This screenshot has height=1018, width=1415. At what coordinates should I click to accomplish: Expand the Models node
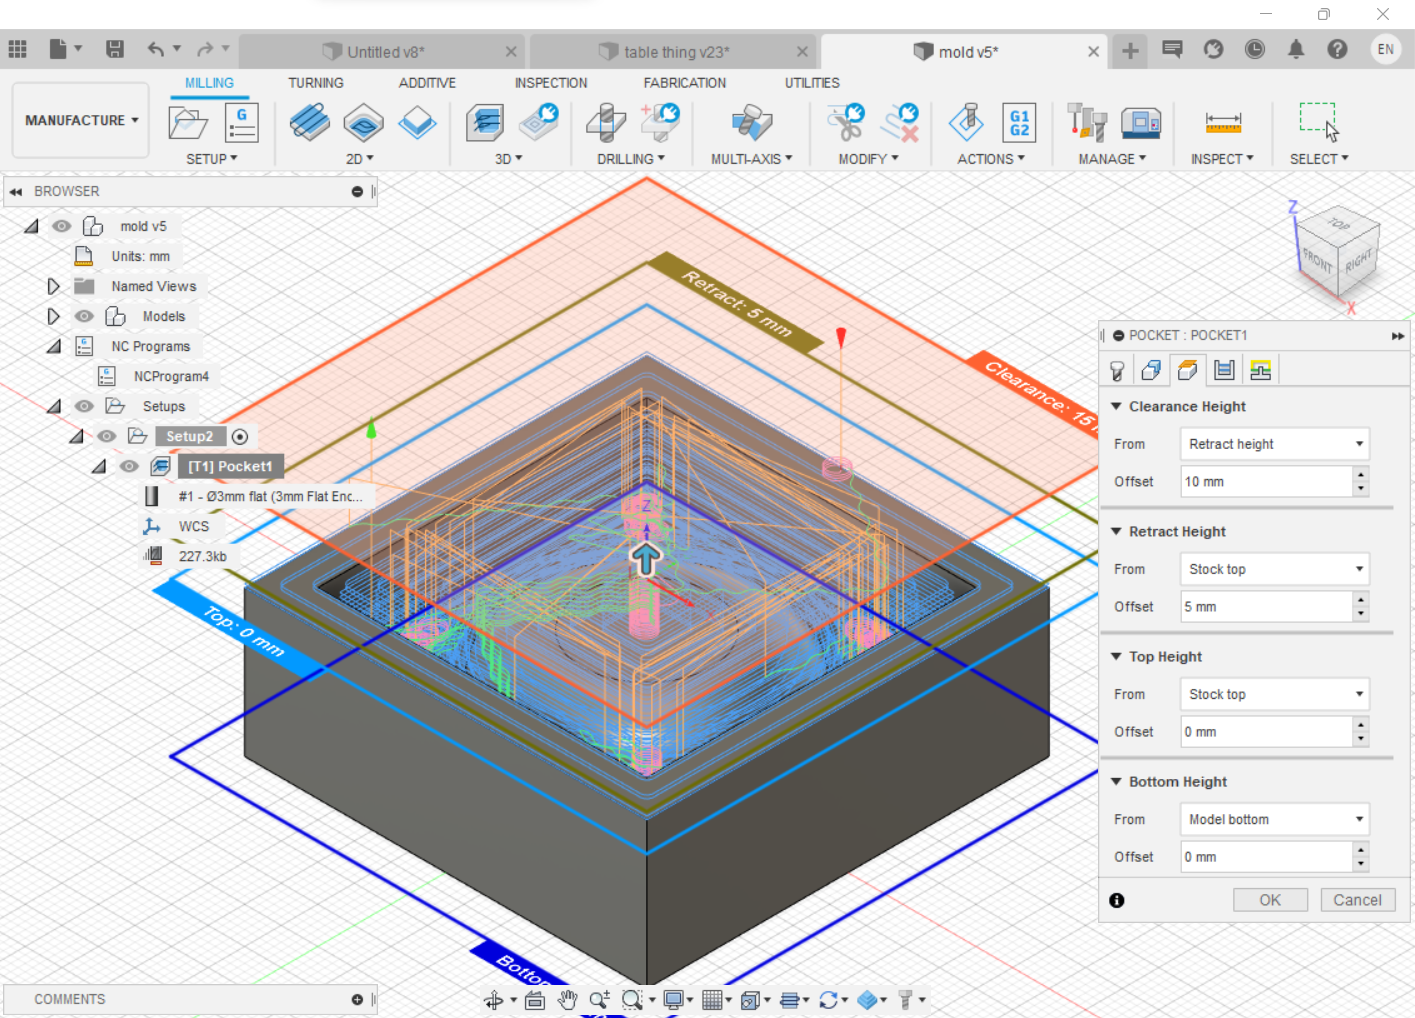tap(53, 316)
